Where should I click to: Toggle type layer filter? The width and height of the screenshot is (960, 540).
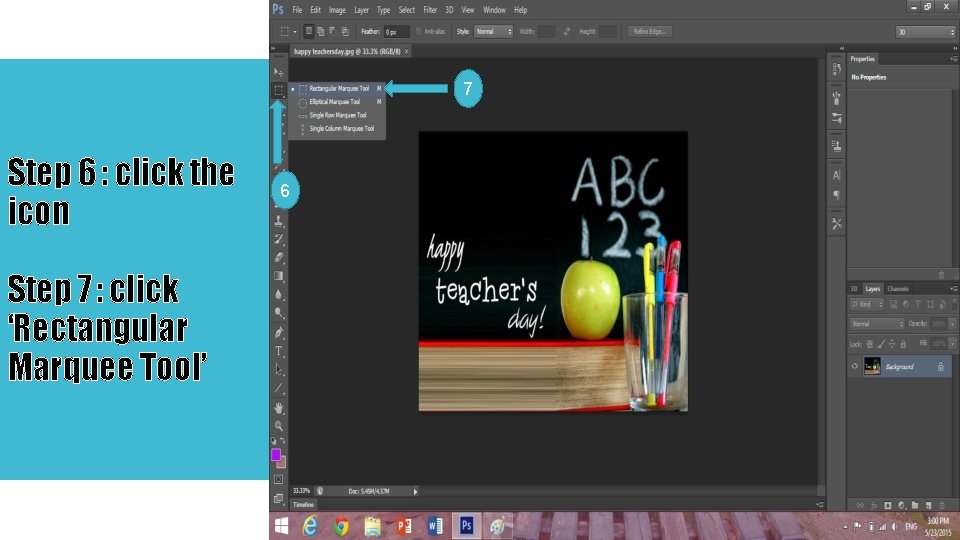tap(918, 304)
